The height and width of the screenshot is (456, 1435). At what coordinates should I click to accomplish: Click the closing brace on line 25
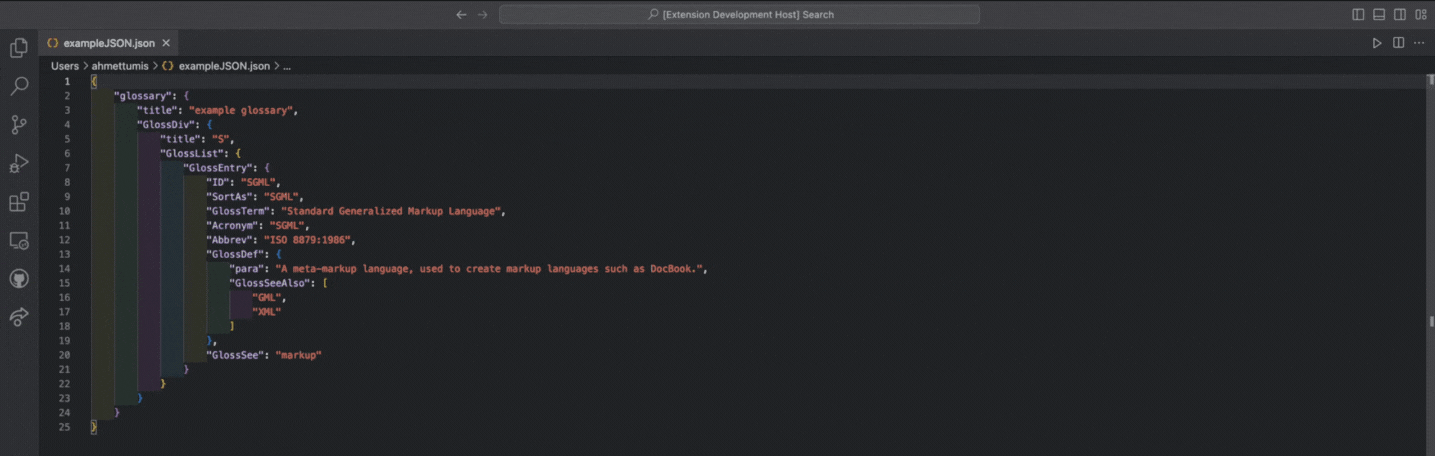point(94,427)
